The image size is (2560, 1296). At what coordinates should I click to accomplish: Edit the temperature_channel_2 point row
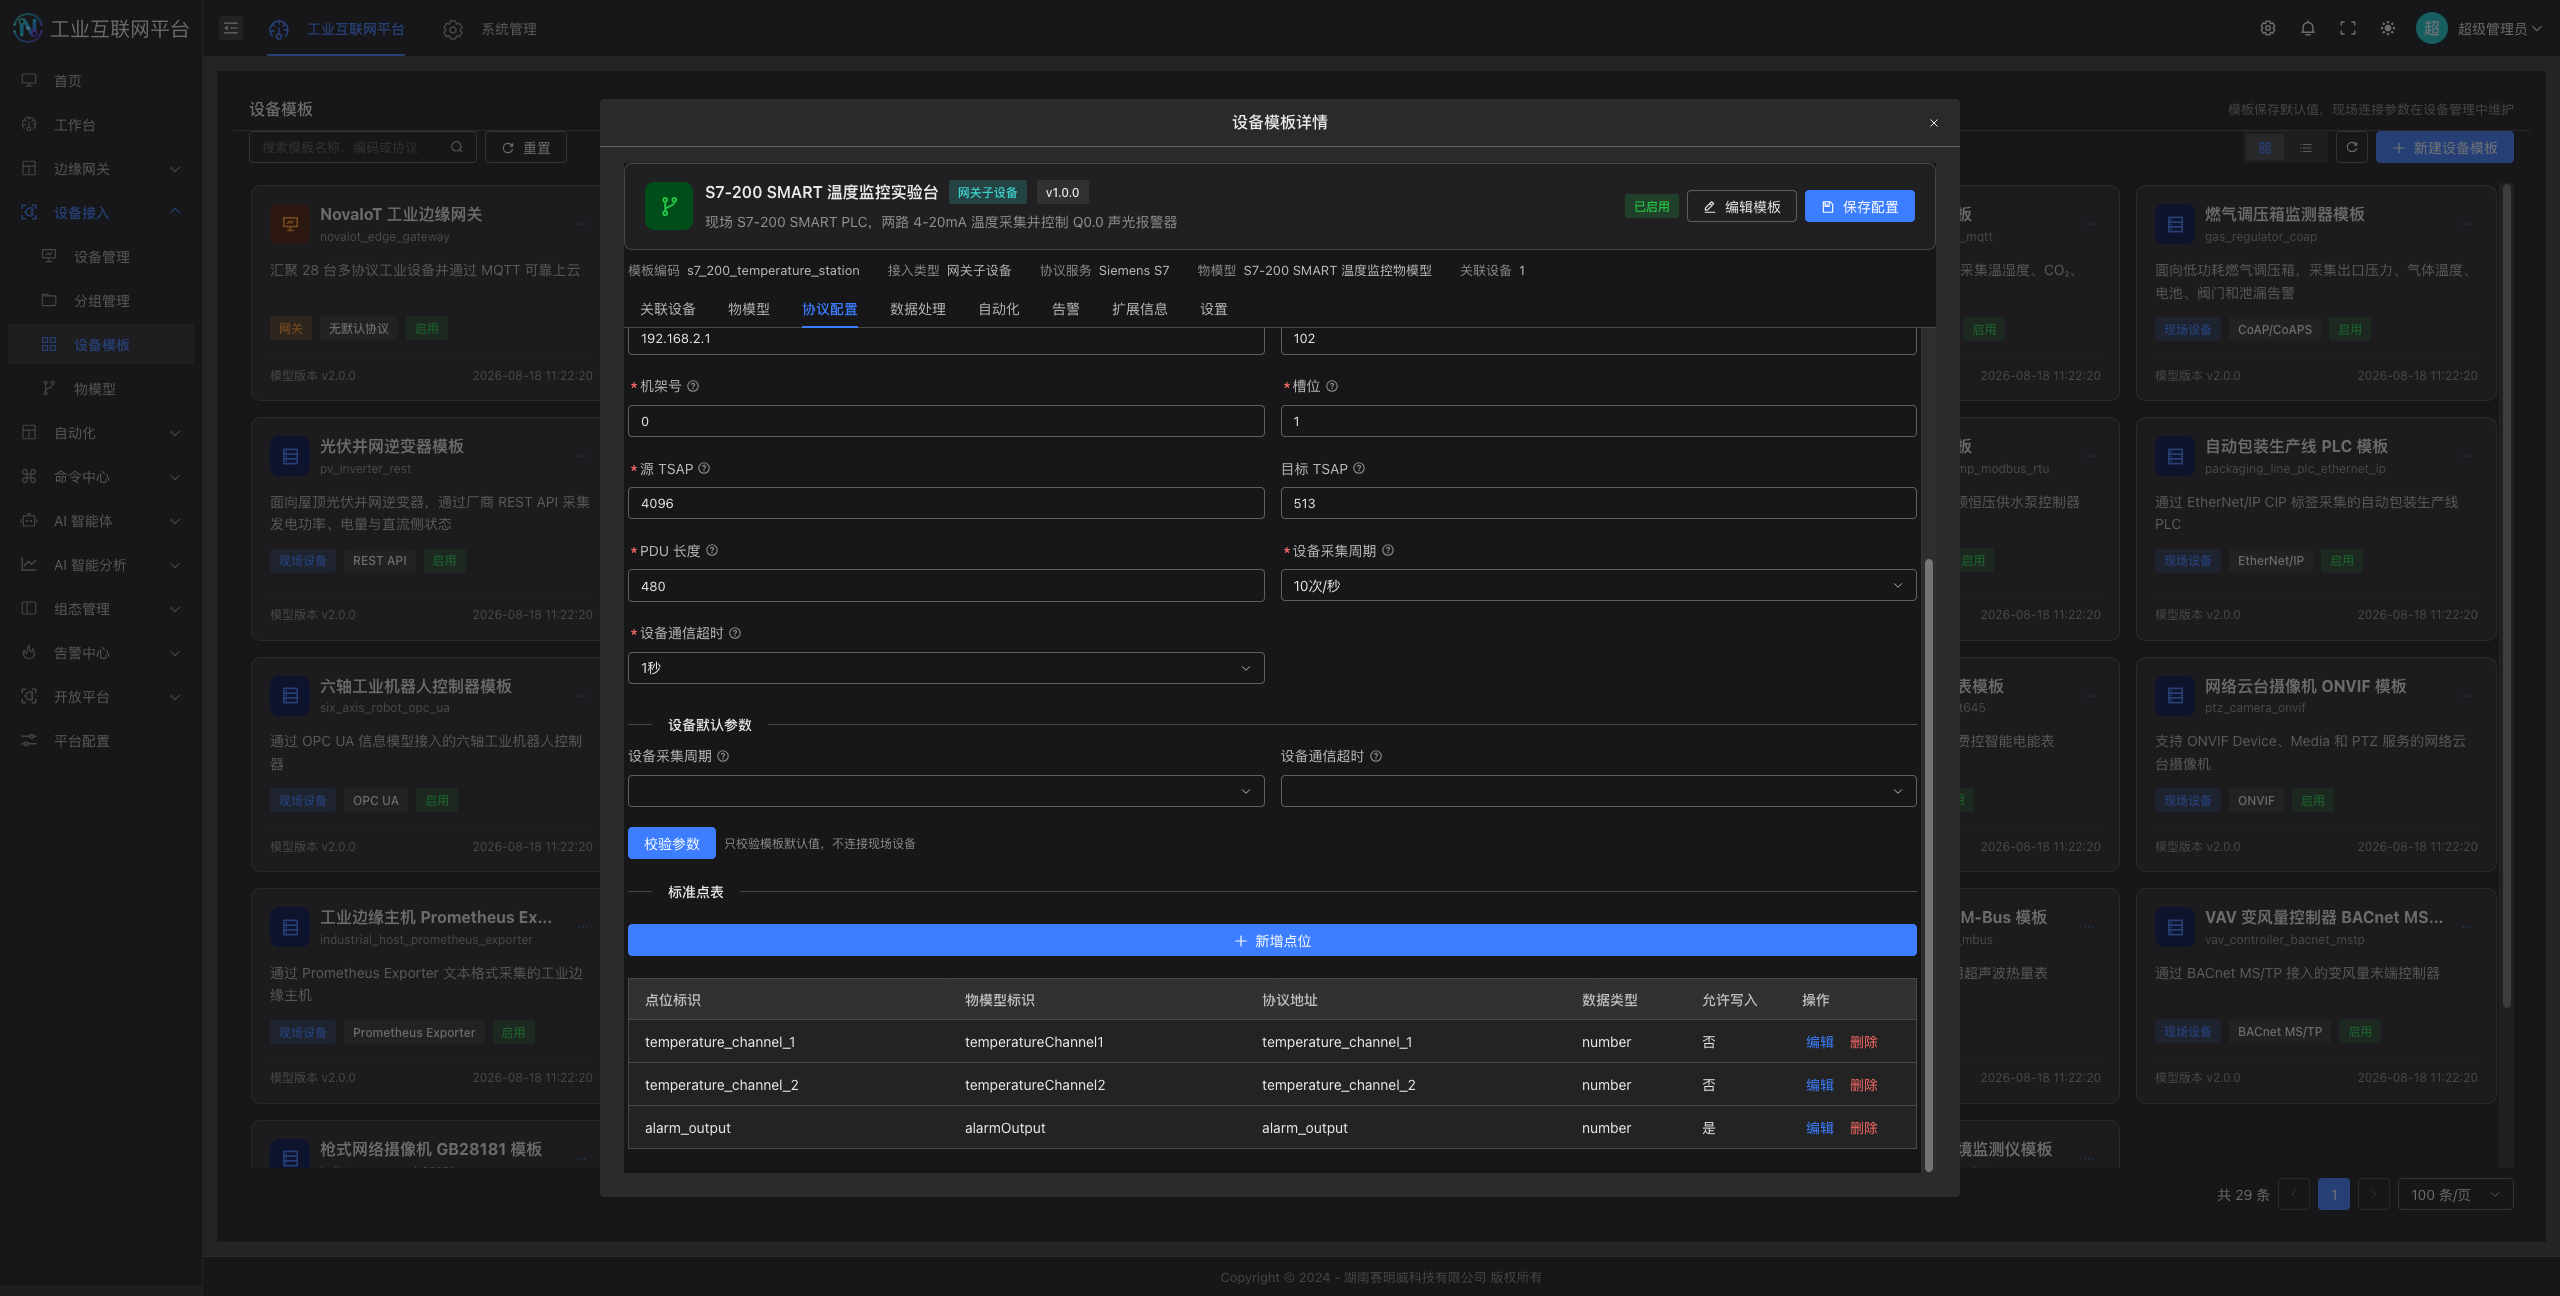tap(1820, 1085)
